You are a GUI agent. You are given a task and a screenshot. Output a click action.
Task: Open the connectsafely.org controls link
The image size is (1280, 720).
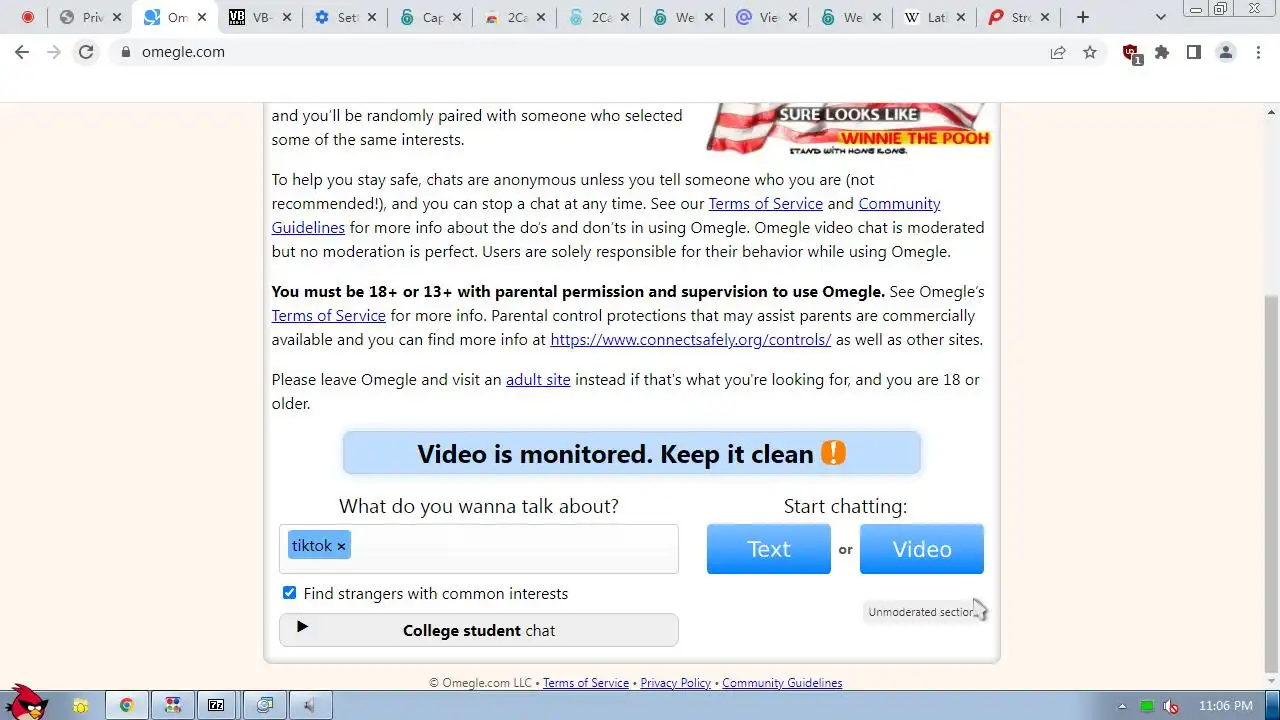[690, 339]
